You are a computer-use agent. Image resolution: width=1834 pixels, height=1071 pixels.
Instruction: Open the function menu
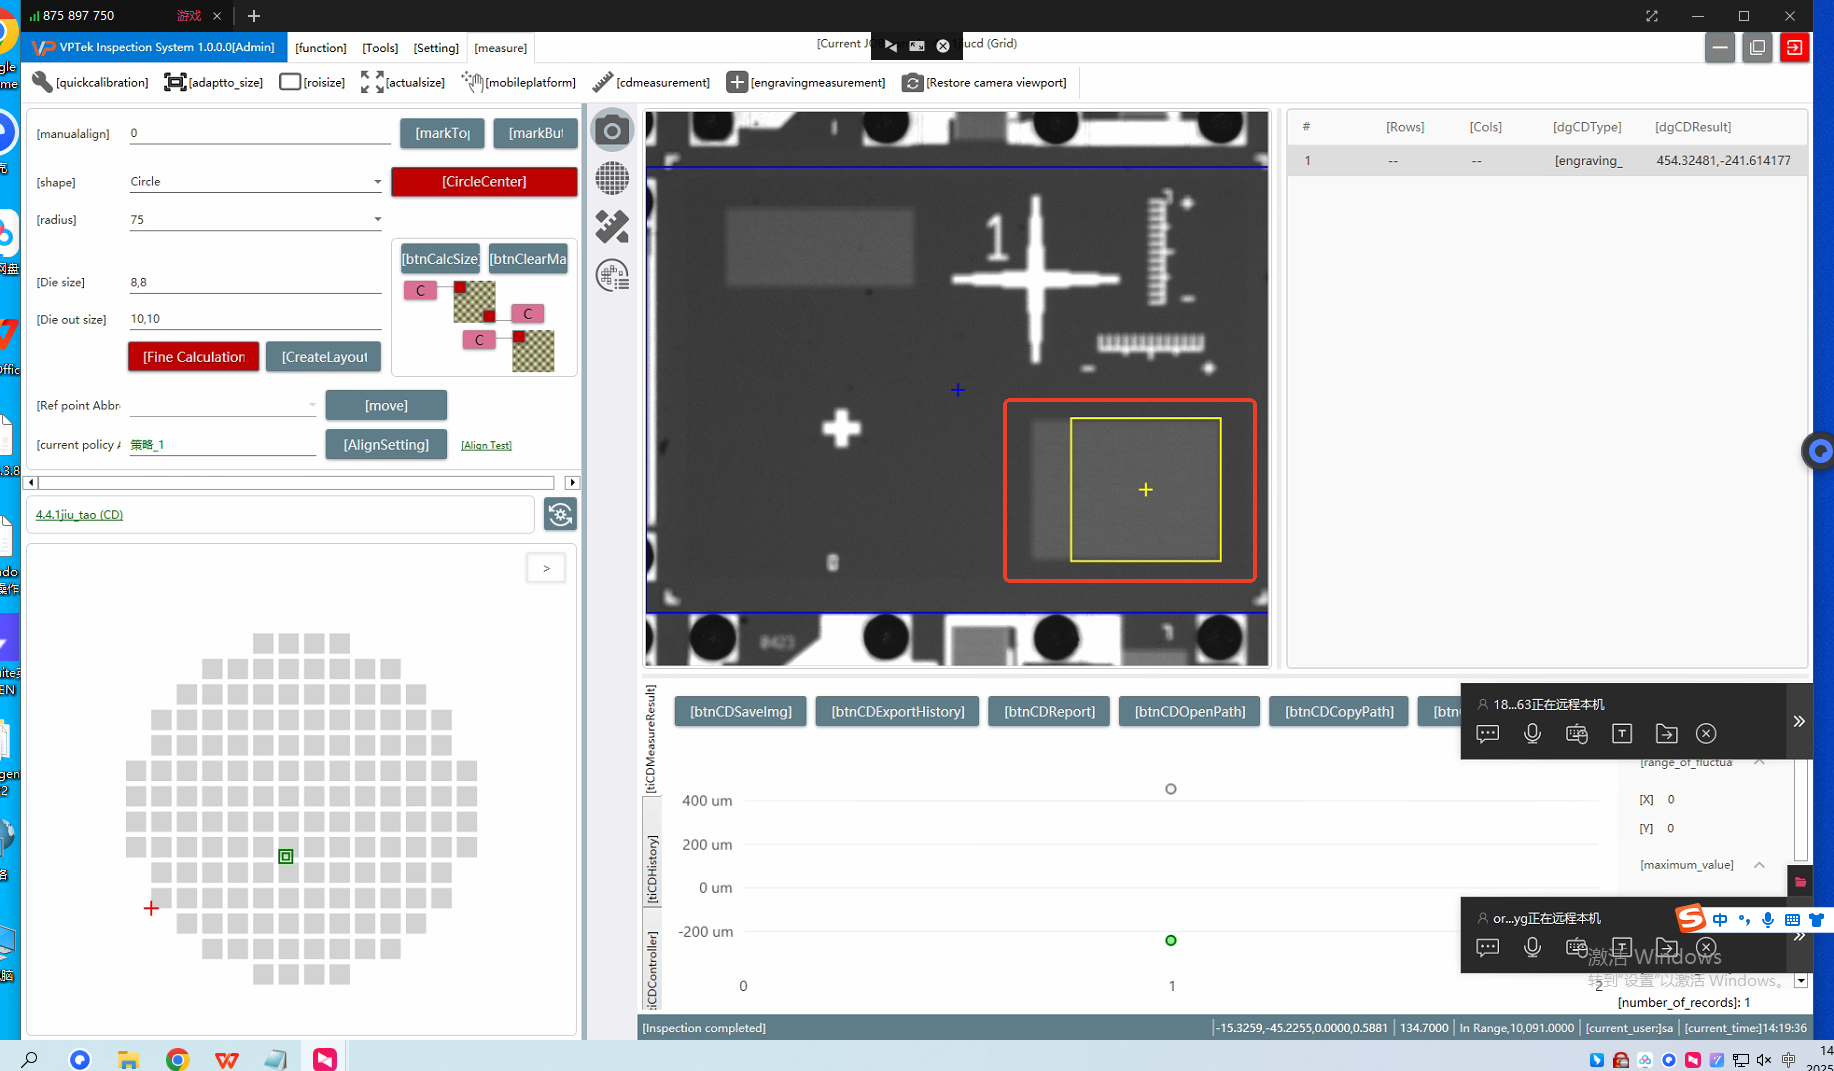point(321,47)
